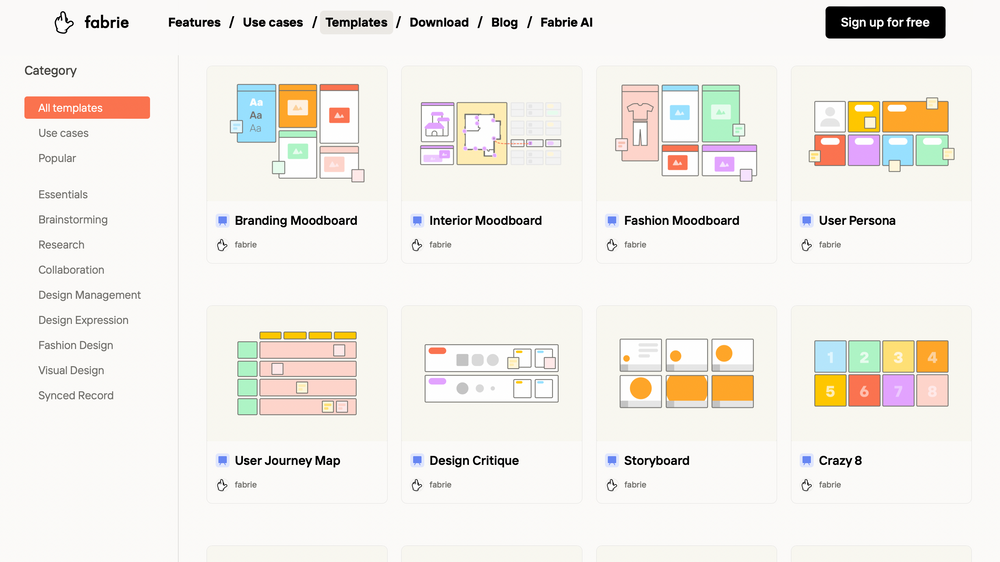Open the Features menu in navigation
1000x562 pixels.
[x=194, y=22]
